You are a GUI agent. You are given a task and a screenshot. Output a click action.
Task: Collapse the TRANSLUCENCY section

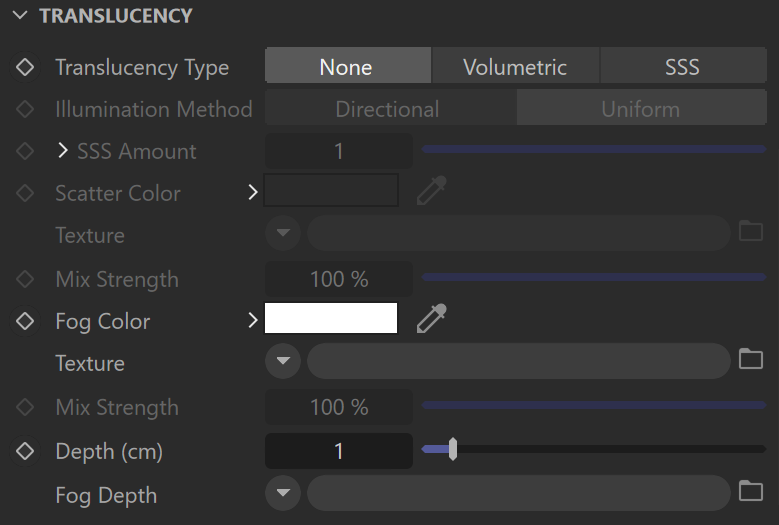20,15
